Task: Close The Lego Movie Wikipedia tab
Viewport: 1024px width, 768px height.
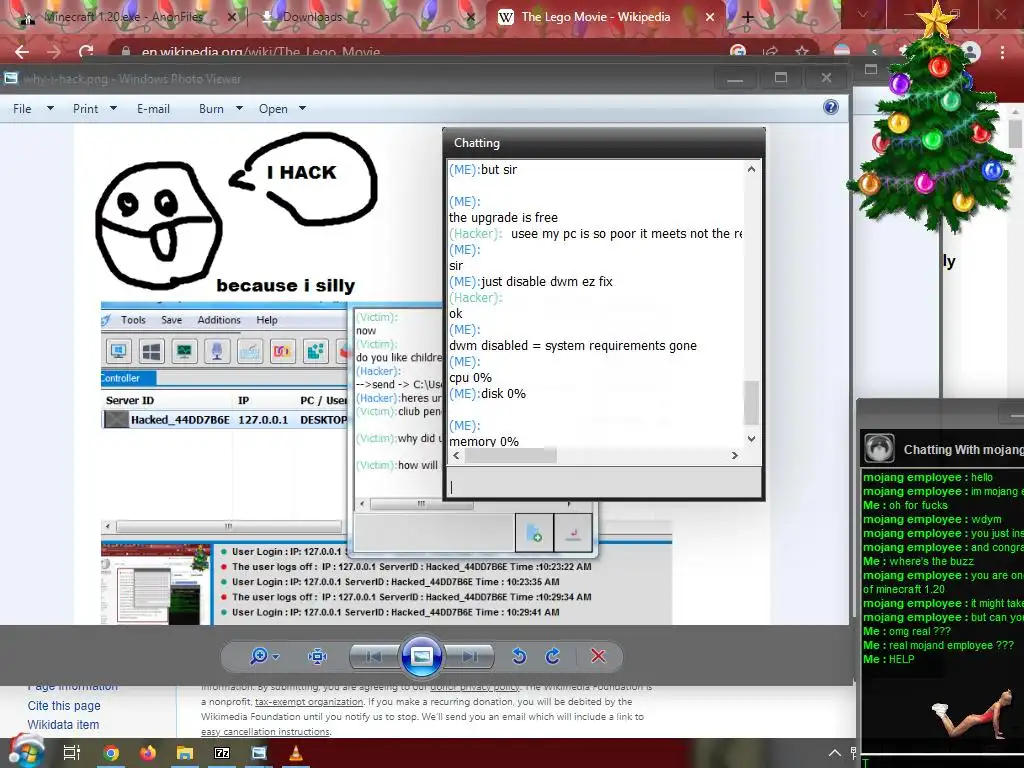Action: click(710, 17)
